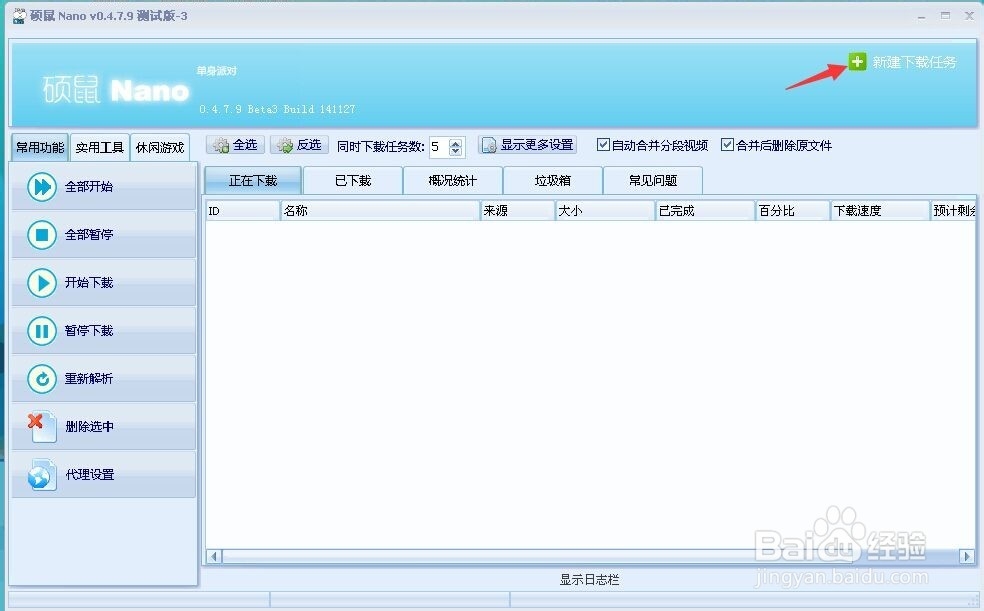Click the 全部暂停 stop-all icon

coord(42,235)
